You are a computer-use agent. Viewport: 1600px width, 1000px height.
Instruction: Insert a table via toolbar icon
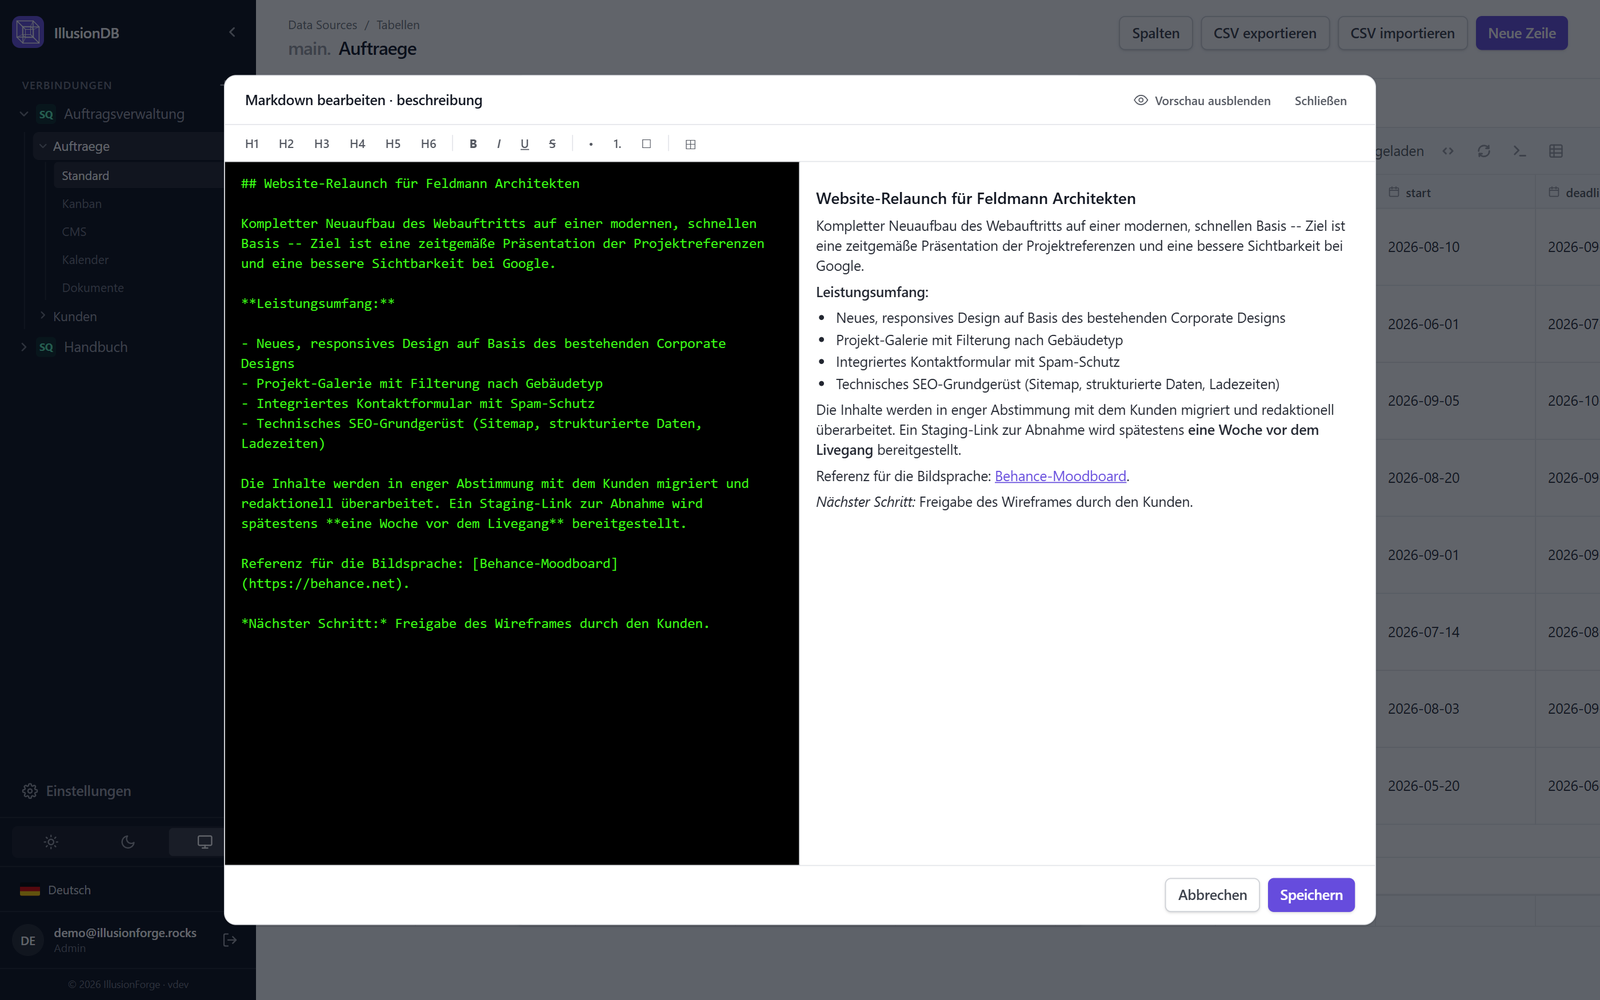click(690, 144)
